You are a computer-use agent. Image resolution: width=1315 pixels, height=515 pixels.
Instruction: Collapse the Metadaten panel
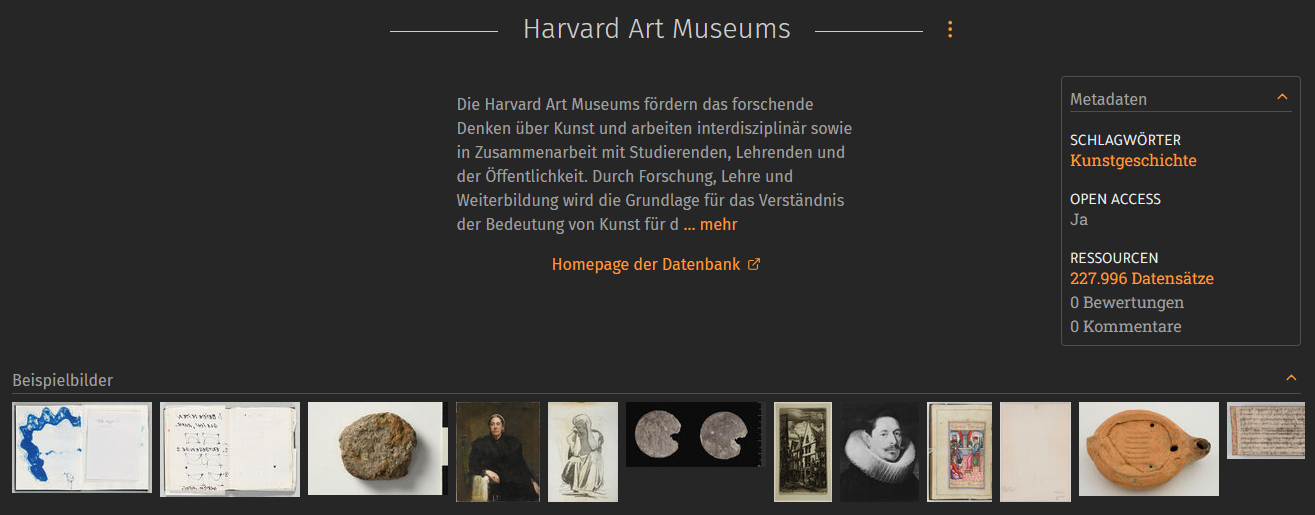point(1282,98)
